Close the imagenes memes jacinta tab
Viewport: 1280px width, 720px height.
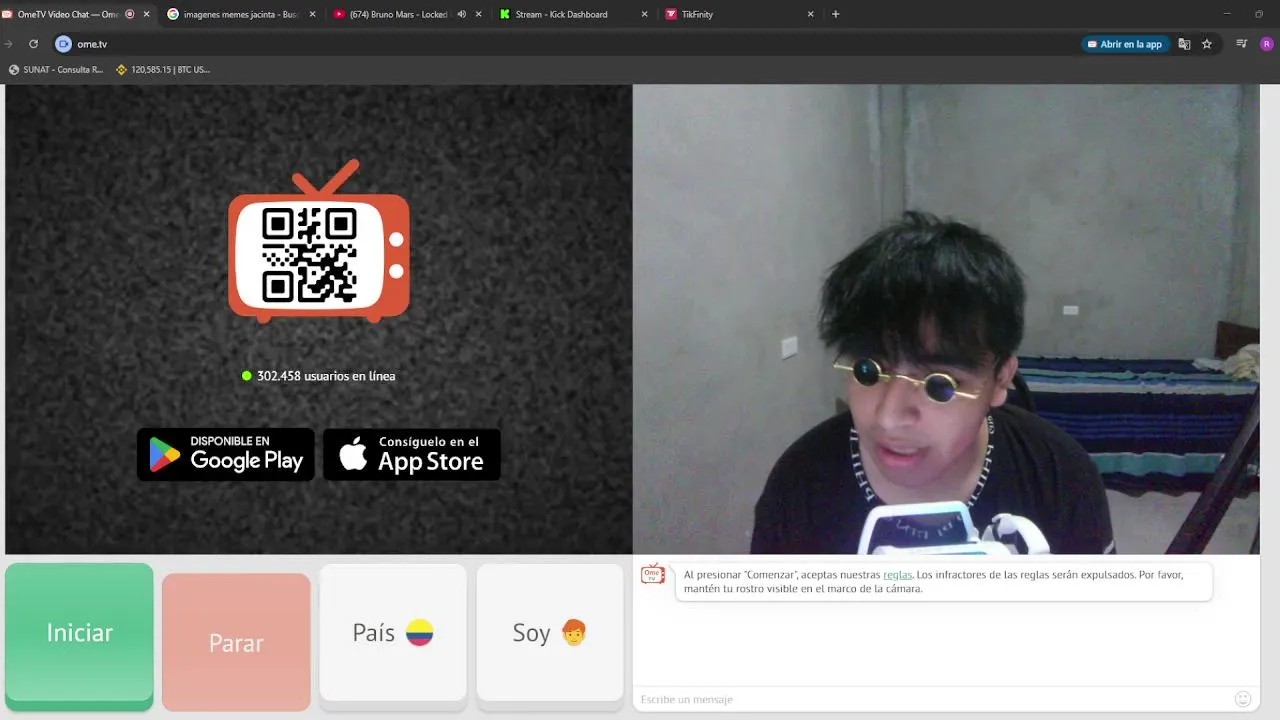click(x=313, y=14)
